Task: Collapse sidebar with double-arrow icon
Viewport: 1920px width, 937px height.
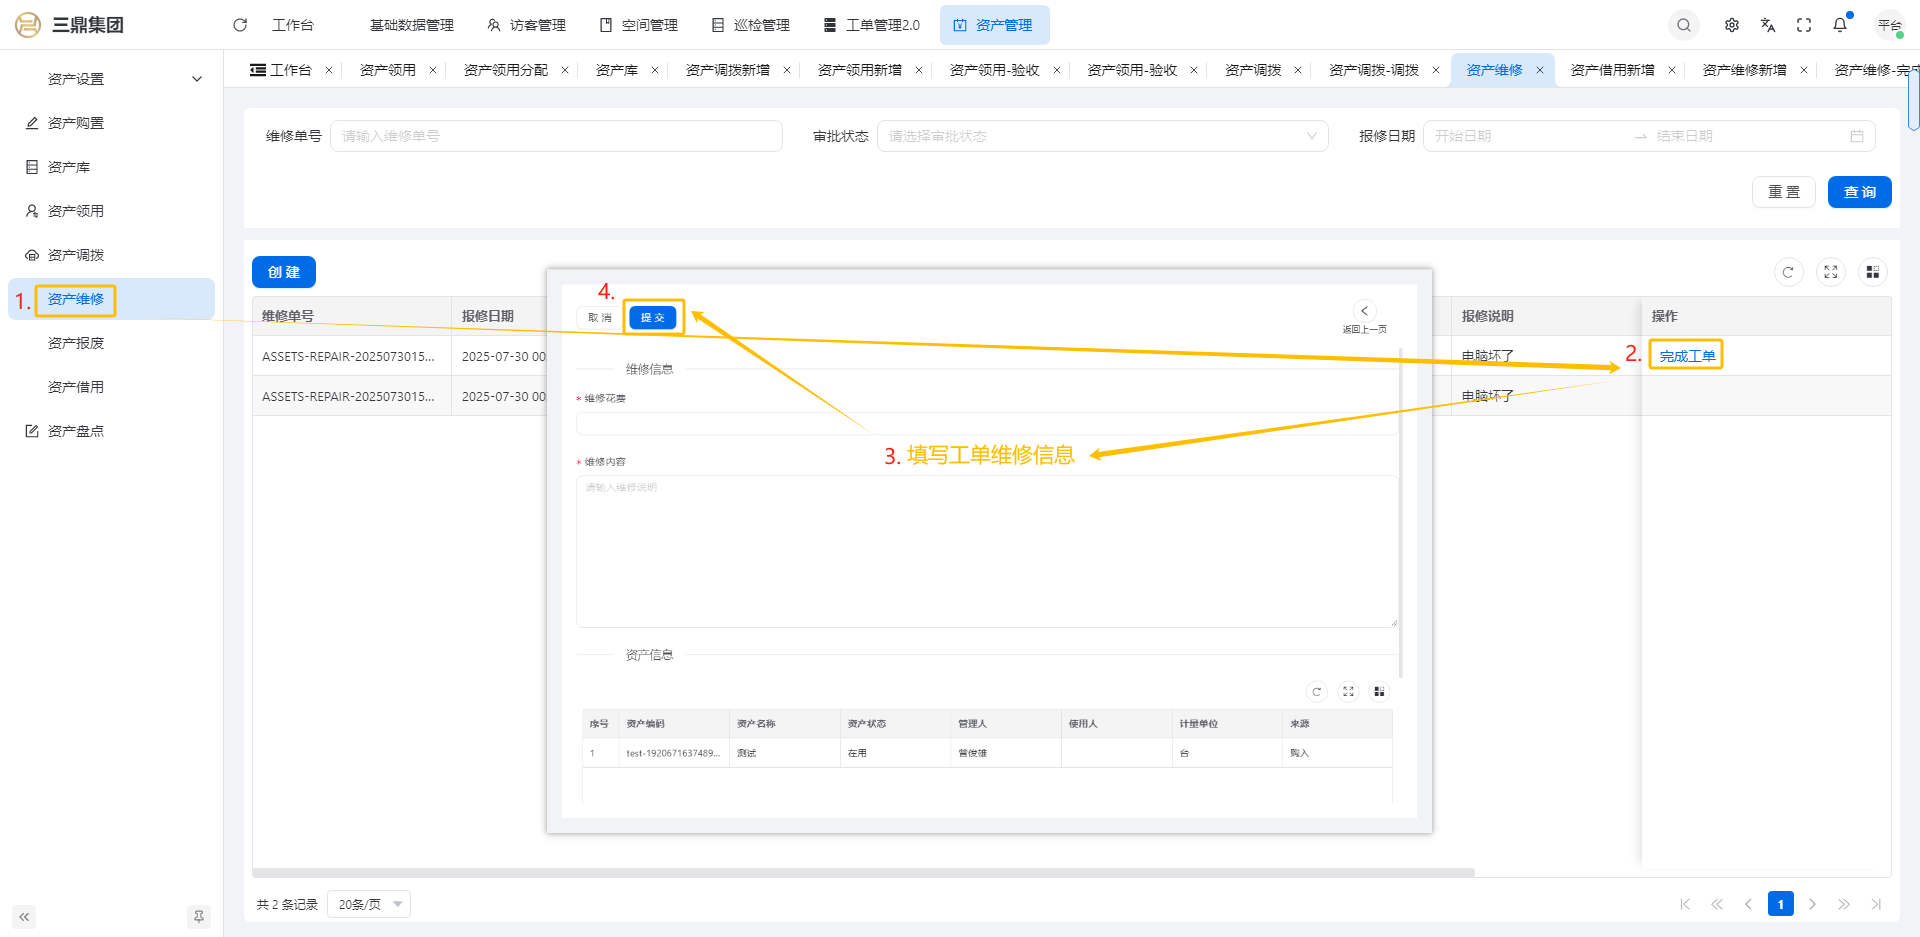Action: (24, 917)
